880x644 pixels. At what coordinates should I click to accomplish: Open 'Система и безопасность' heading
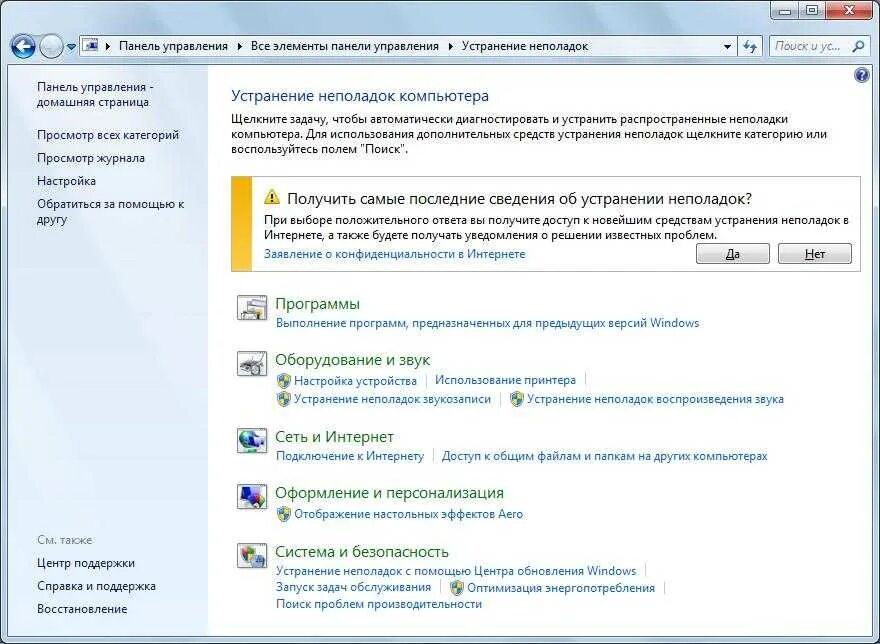tap(361, 552)
